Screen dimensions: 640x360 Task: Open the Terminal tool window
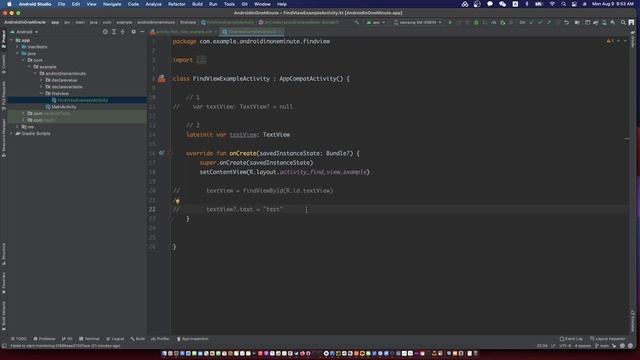tap(89, 339)
